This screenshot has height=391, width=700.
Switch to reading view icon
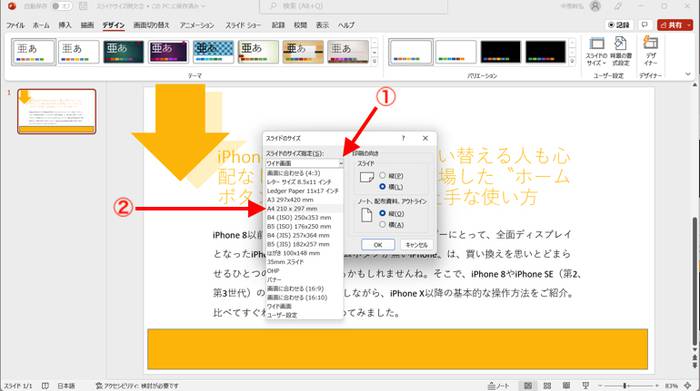point(566,386)
